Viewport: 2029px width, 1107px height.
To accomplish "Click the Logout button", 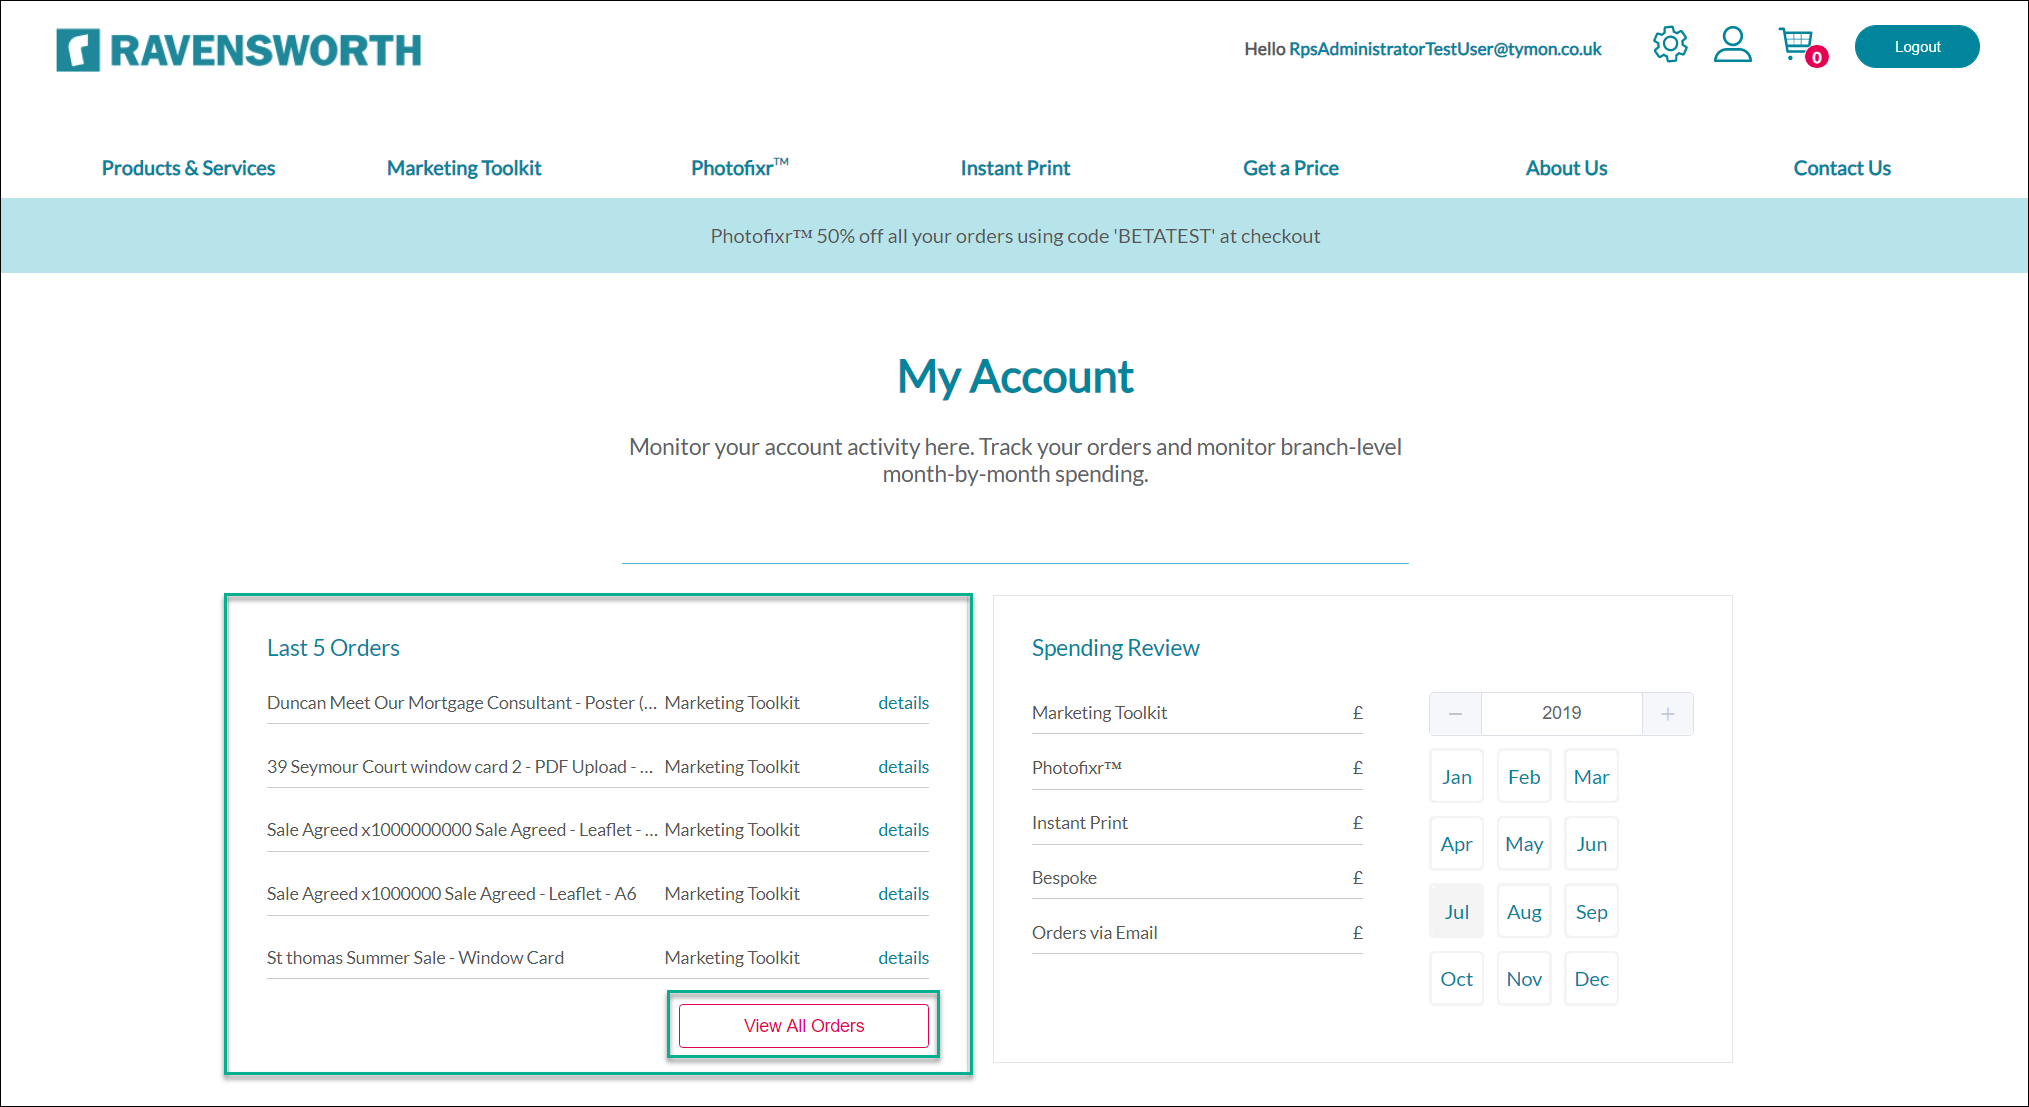I will [1916, 47].
